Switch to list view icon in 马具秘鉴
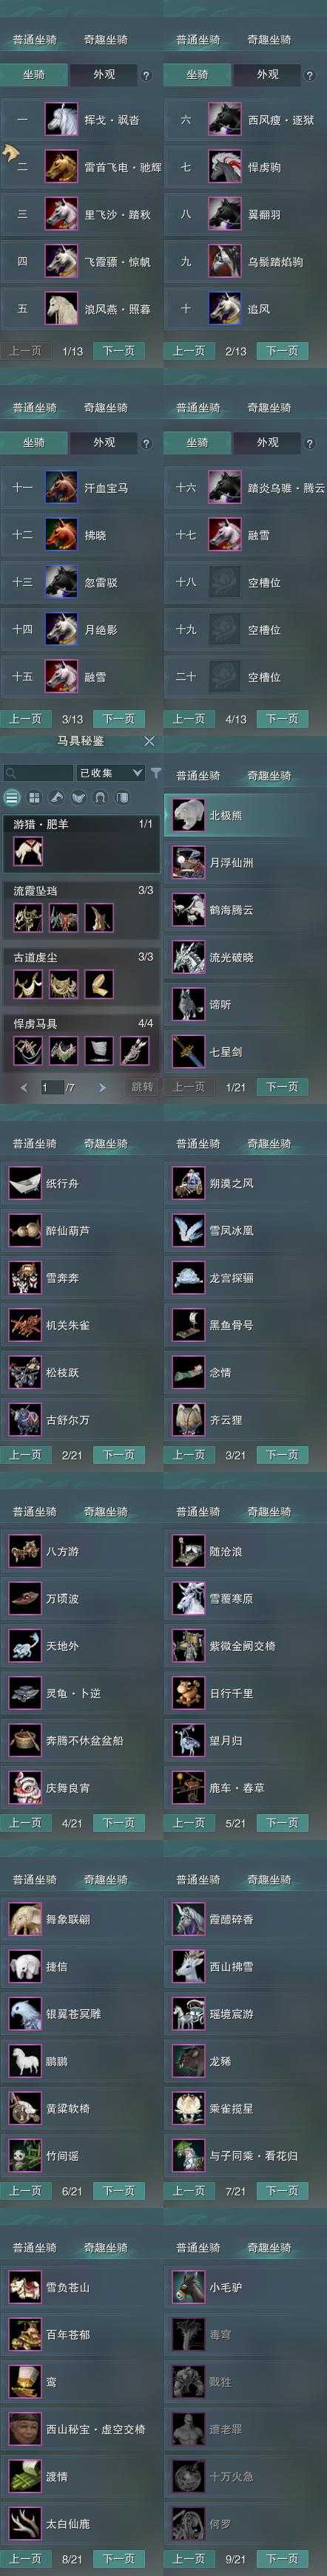Screen dimensions: 327x2576 [x=12, y=798]
